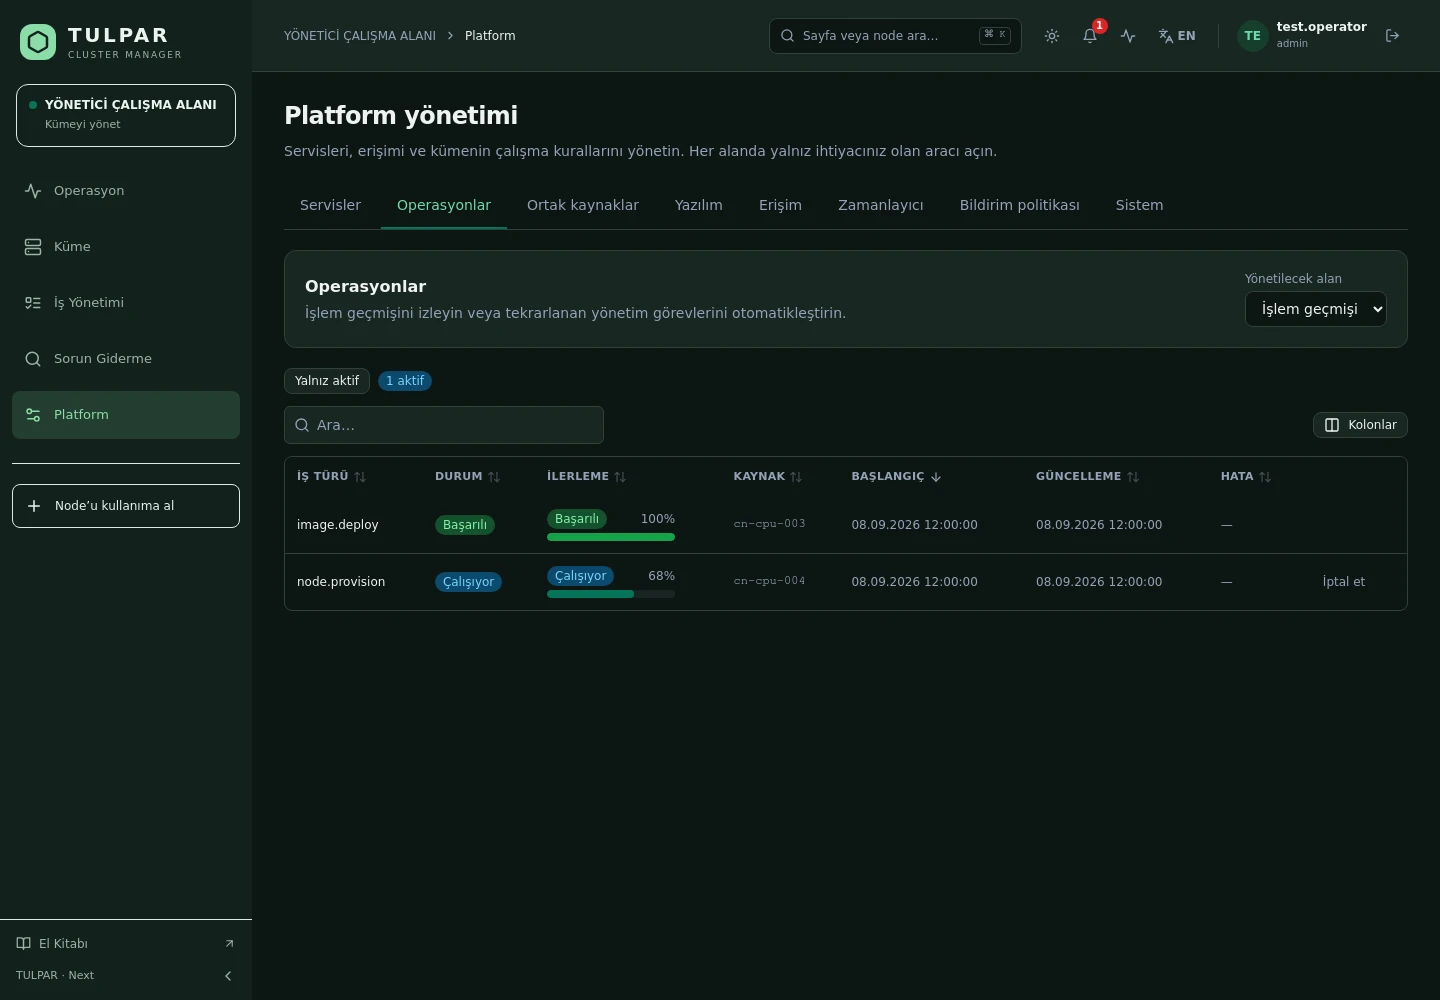Sort by İlerleme column

[586, 477]
